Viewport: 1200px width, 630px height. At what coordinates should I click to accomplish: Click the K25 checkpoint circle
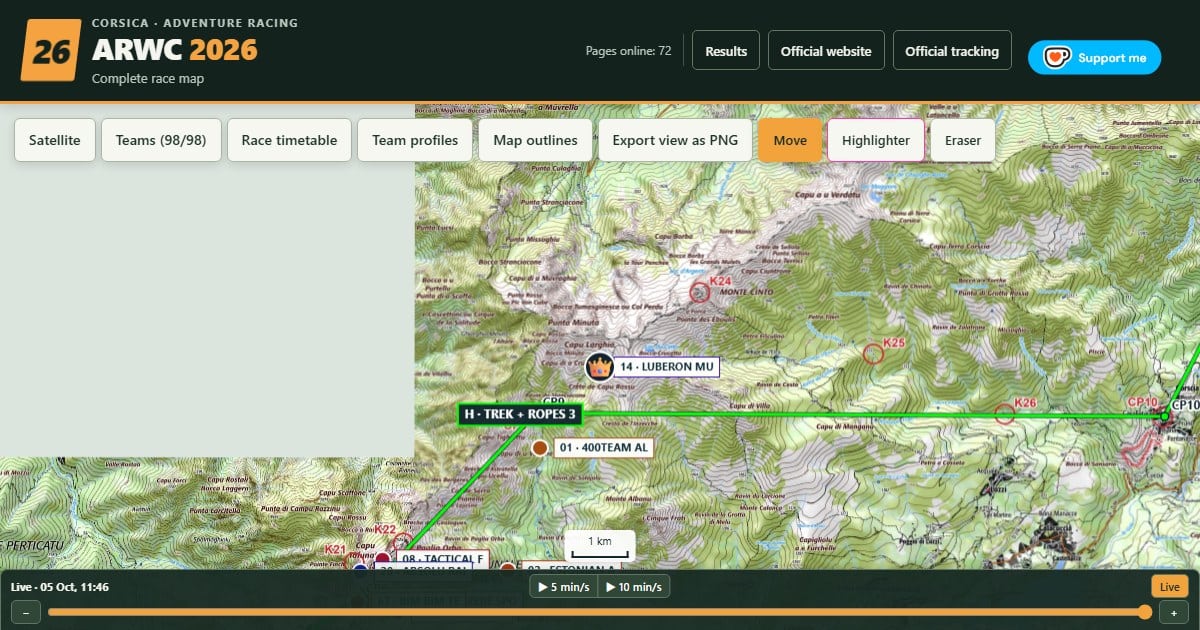[x=873, y=353]
